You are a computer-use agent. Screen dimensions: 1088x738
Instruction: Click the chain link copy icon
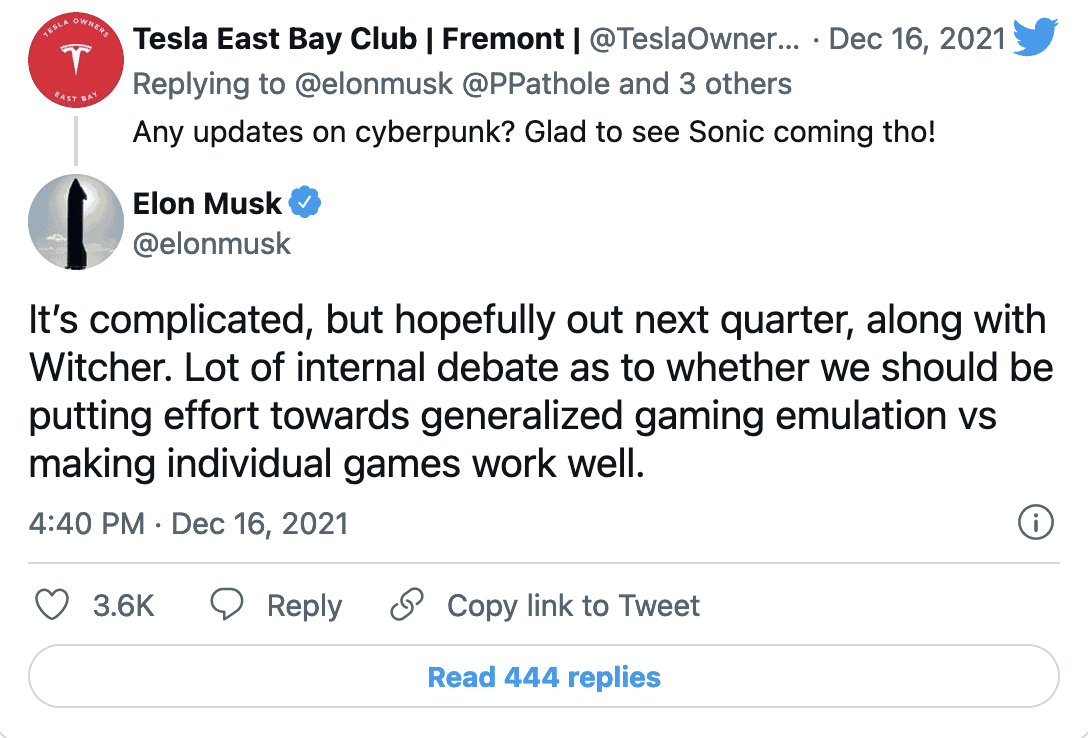(x=407, y=605)
